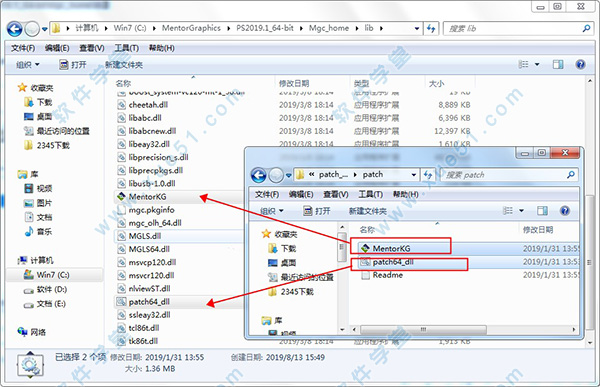Select MGLS64.dll file
The height and width of the screenshot is (387, 600).
[x=149, y=249]
